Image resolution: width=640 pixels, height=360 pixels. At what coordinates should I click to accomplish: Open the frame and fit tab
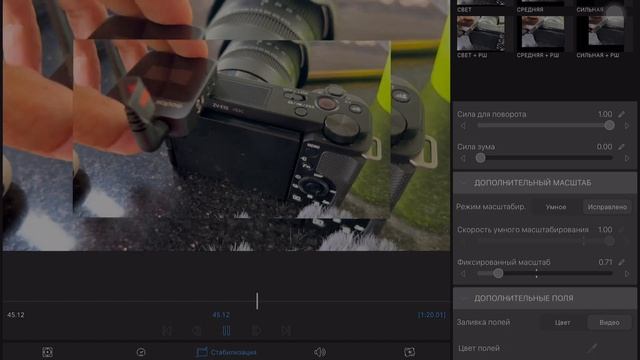pyautogui.click(x=47, y=352)
